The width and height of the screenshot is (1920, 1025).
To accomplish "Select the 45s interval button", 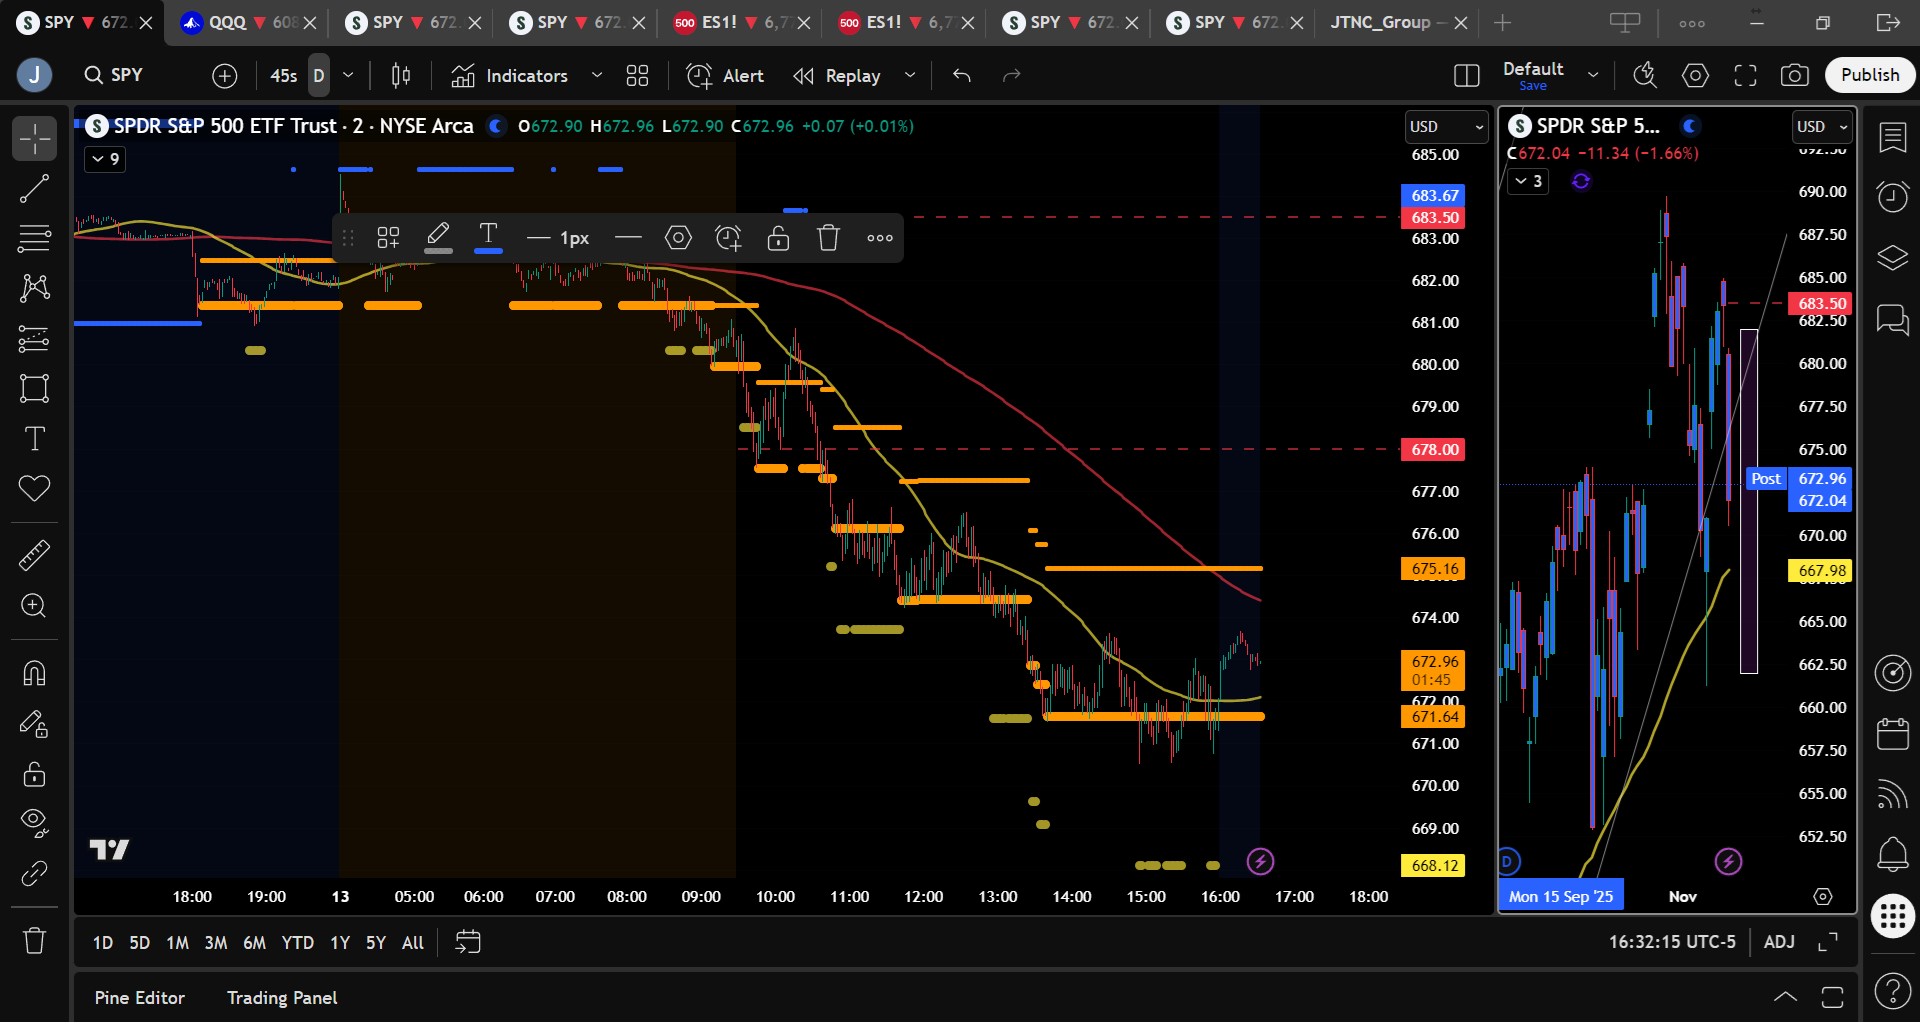I will point(284,75).
